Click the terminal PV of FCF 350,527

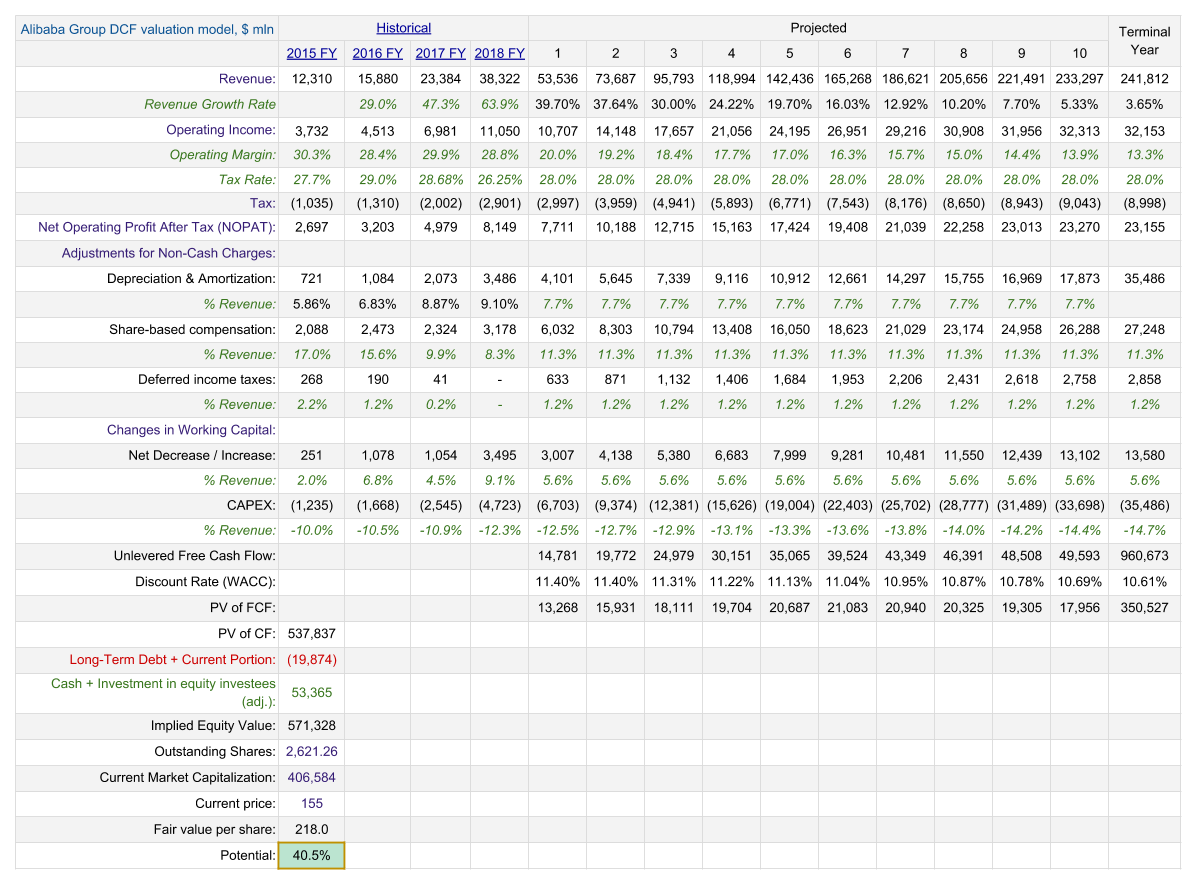pos(1144,607)
